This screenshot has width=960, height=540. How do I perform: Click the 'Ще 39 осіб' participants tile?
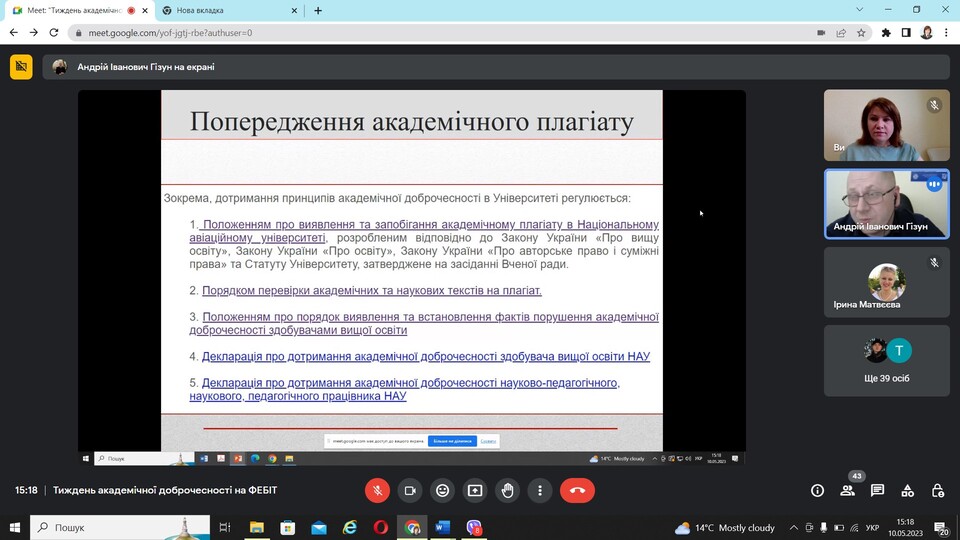point(886,361)
